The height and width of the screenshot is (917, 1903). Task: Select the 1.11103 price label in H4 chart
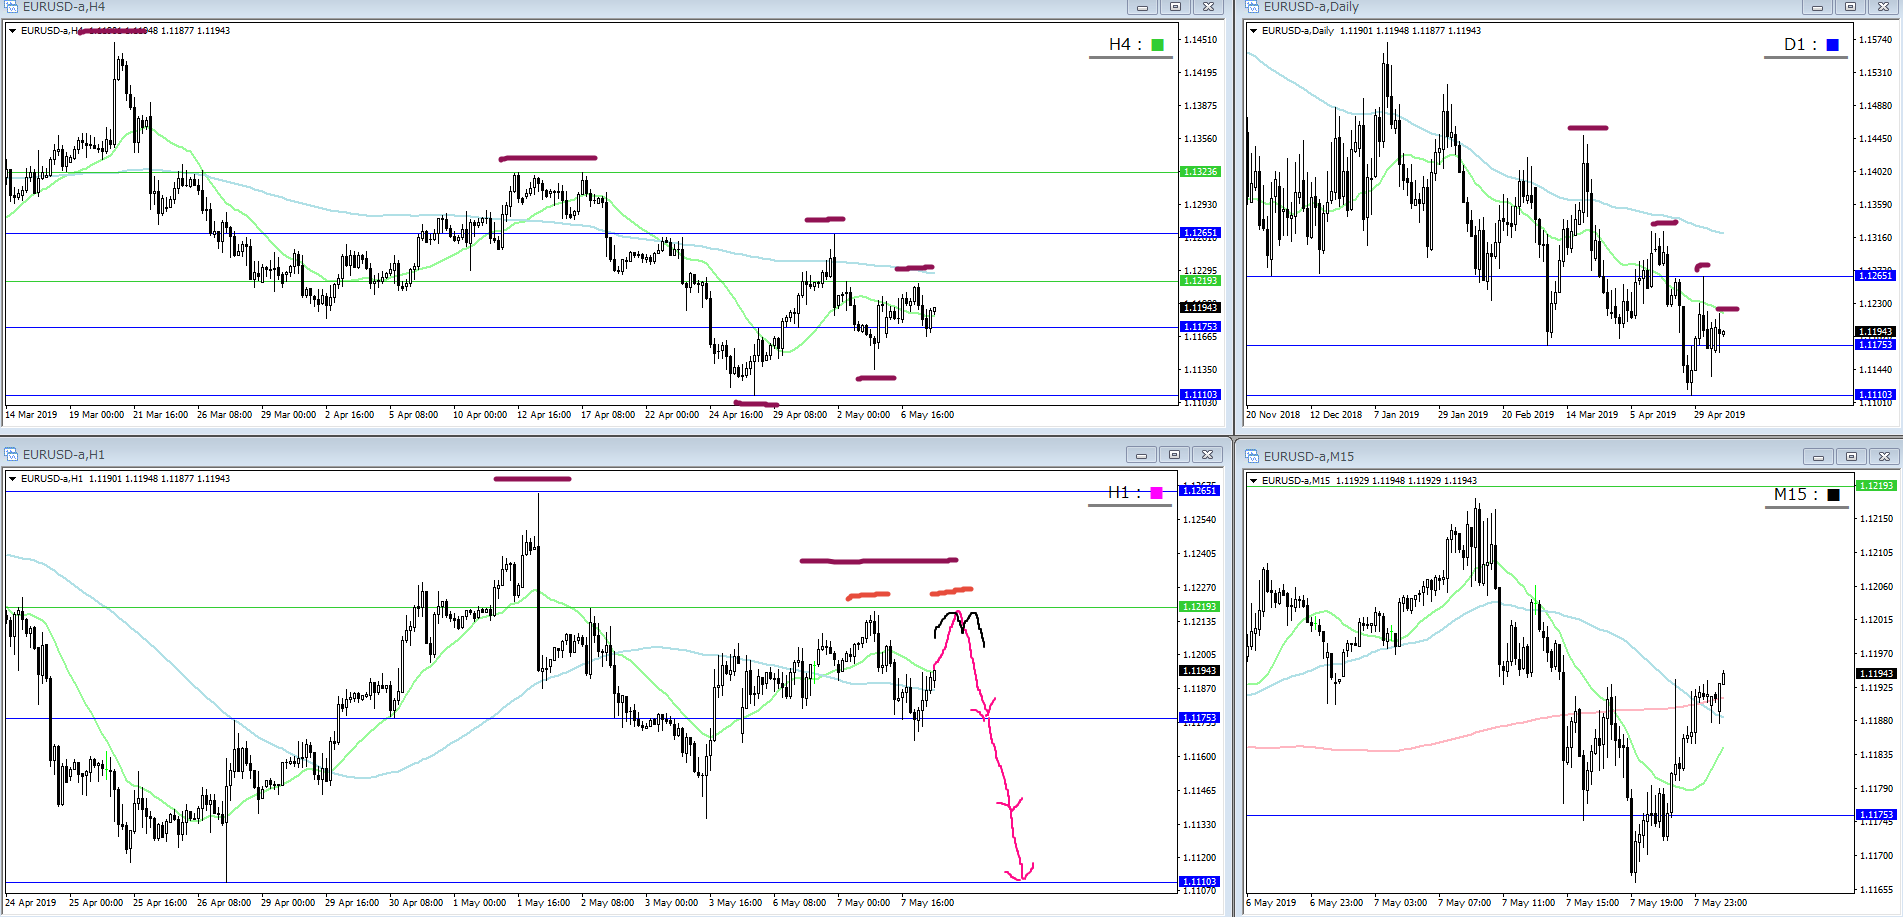click(x=1201, y=395)
